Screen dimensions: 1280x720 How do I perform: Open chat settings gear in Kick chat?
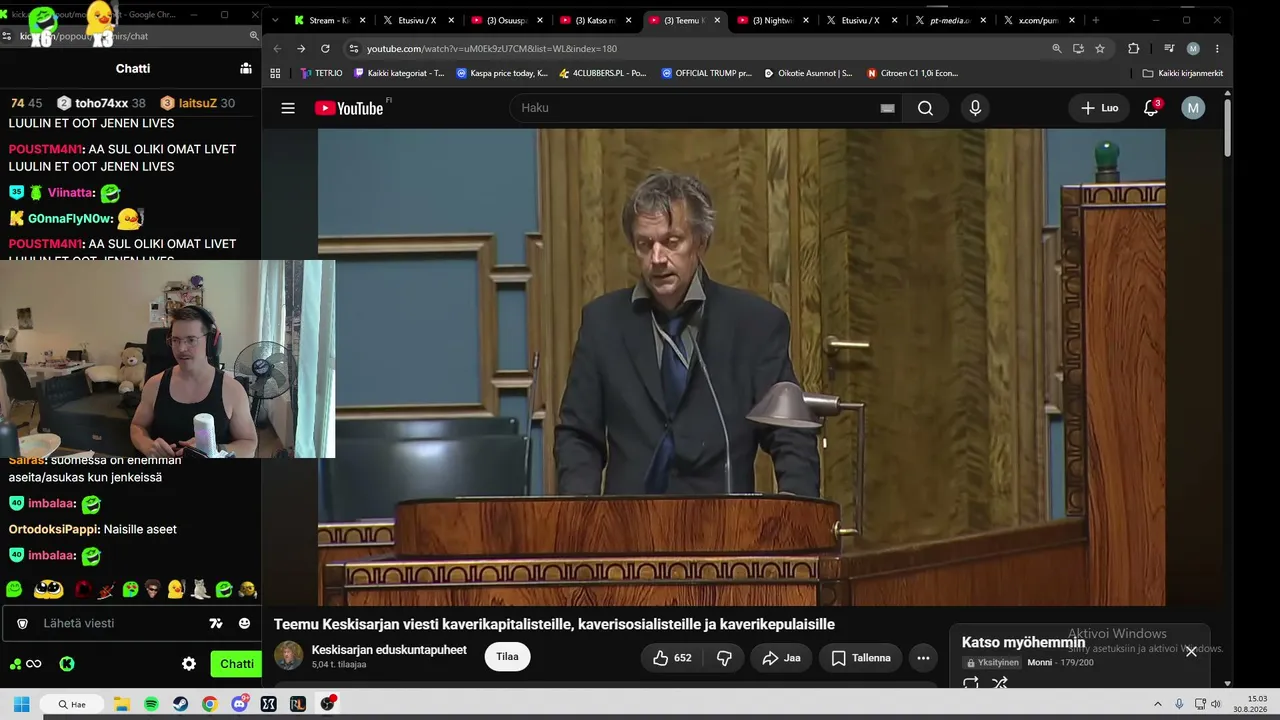pyautogui.click(x=189, y=664)
